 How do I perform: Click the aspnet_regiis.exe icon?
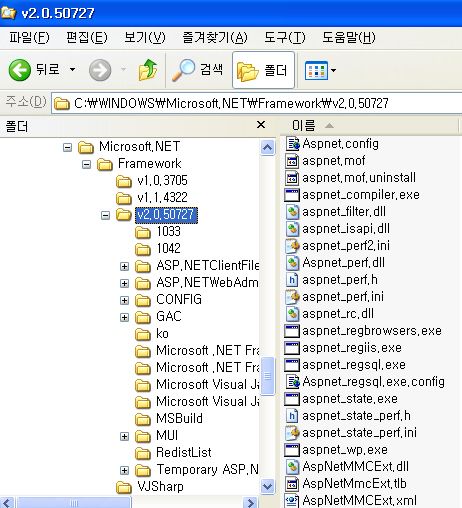pyautogui.click(x=292, y=348)
